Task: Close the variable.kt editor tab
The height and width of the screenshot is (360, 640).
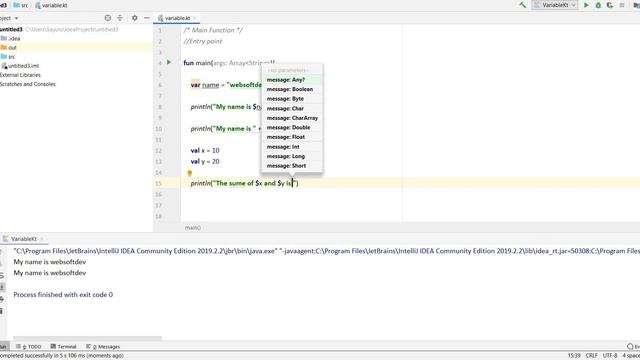Action: pyautogui.click(x=195, y=18)
